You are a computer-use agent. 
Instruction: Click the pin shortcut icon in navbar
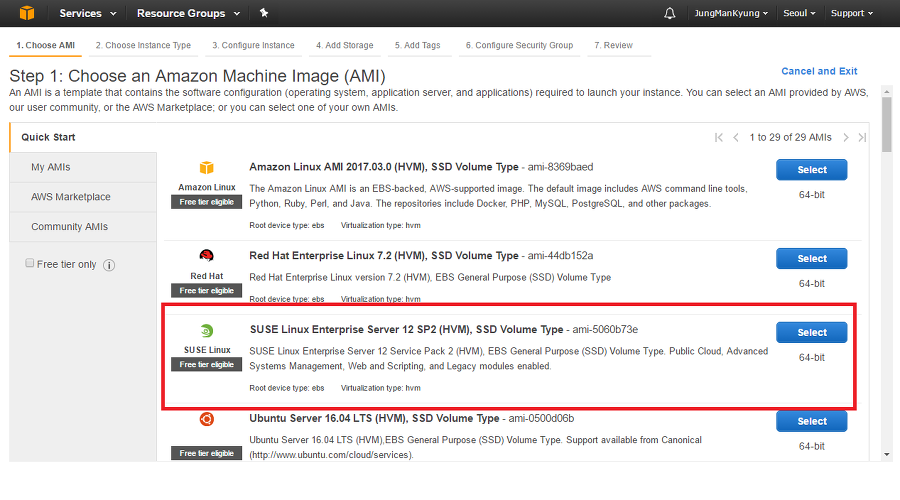click(263, 14)
